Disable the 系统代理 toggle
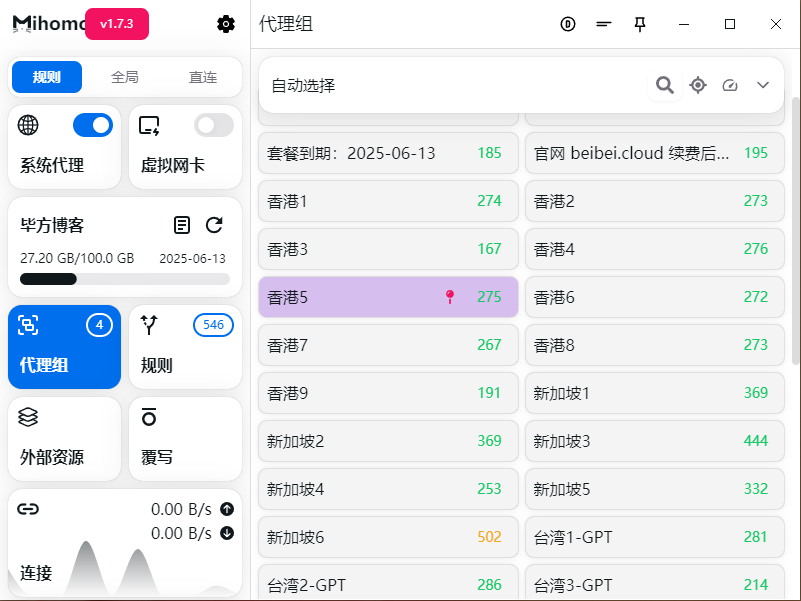The height and width of the screenshot is (601, 801). (x=92, y=125)
